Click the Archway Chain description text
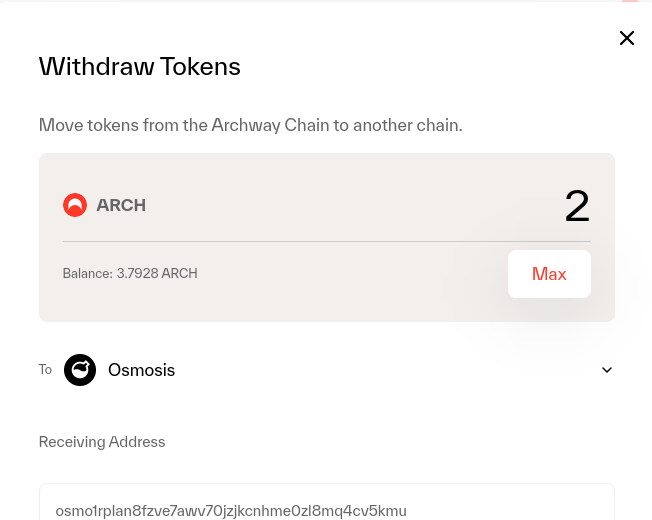Viewport: 652px width, 520px height. click(x=250, y=126)
